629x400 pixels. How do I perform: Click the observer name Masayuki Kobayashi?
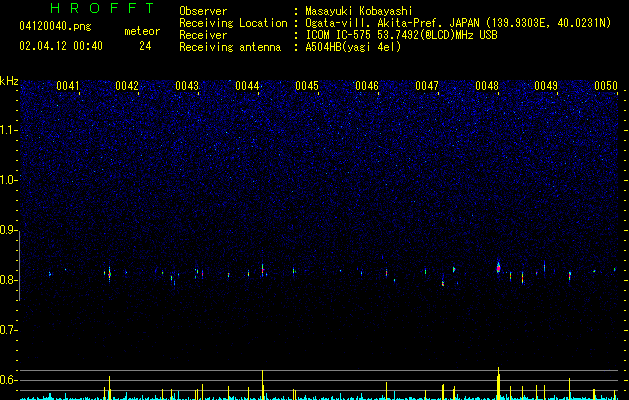click(359, 11)
